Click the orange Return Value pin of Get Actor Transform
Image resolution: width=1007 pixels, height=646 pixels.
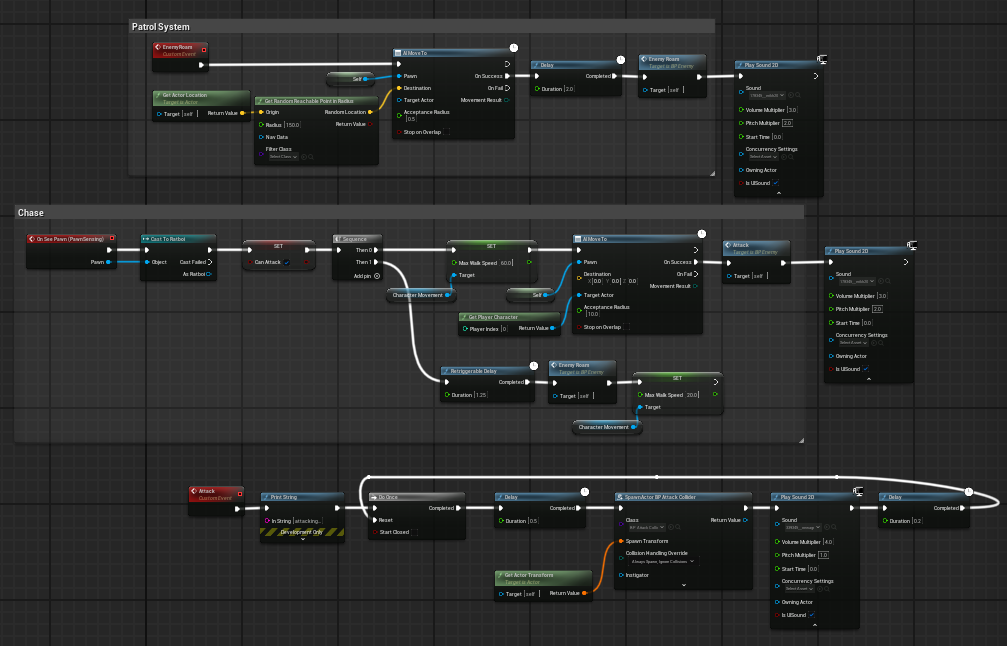coord(584,593)
